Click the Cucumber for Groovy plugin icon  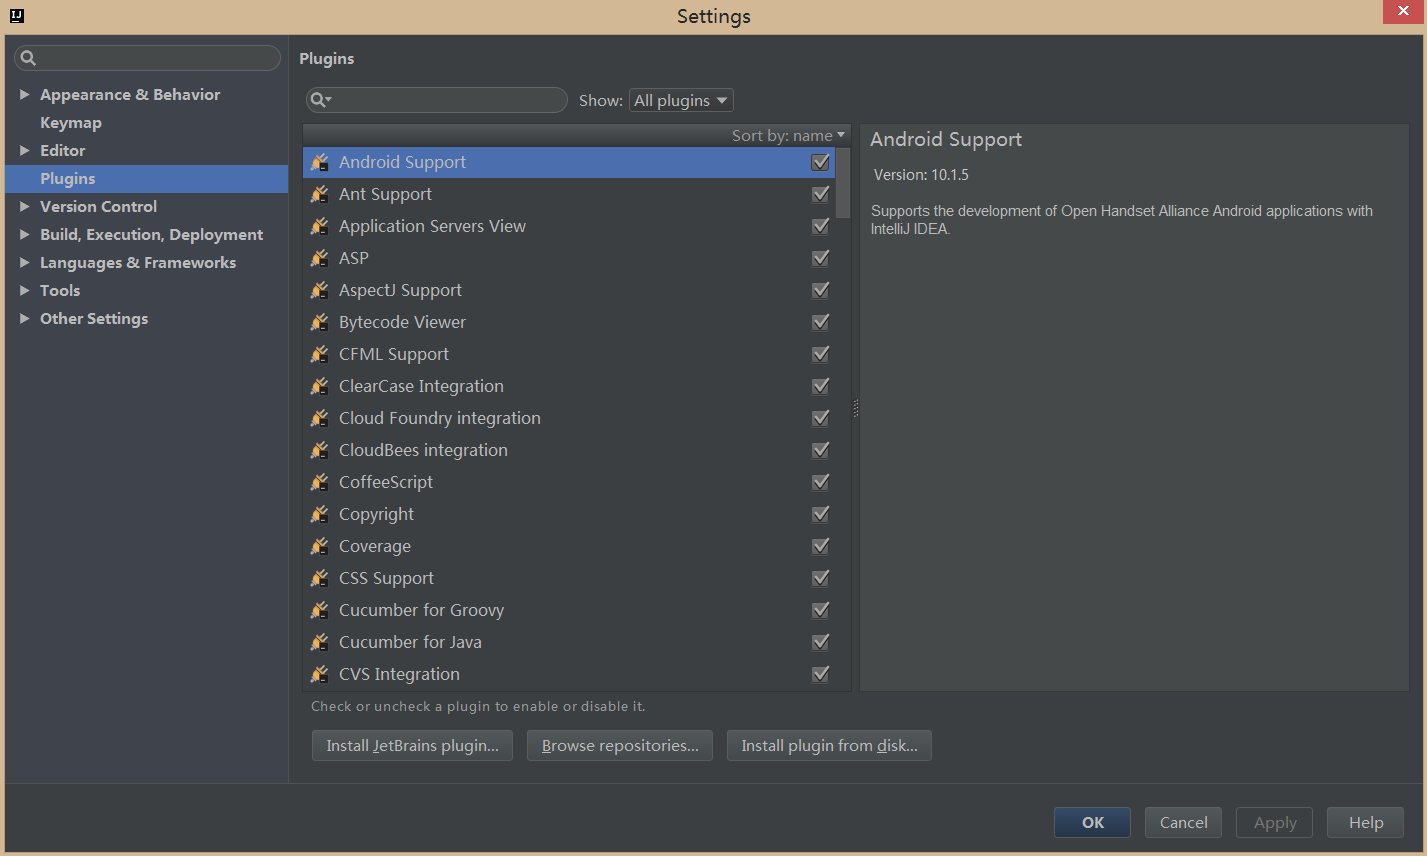320,610
